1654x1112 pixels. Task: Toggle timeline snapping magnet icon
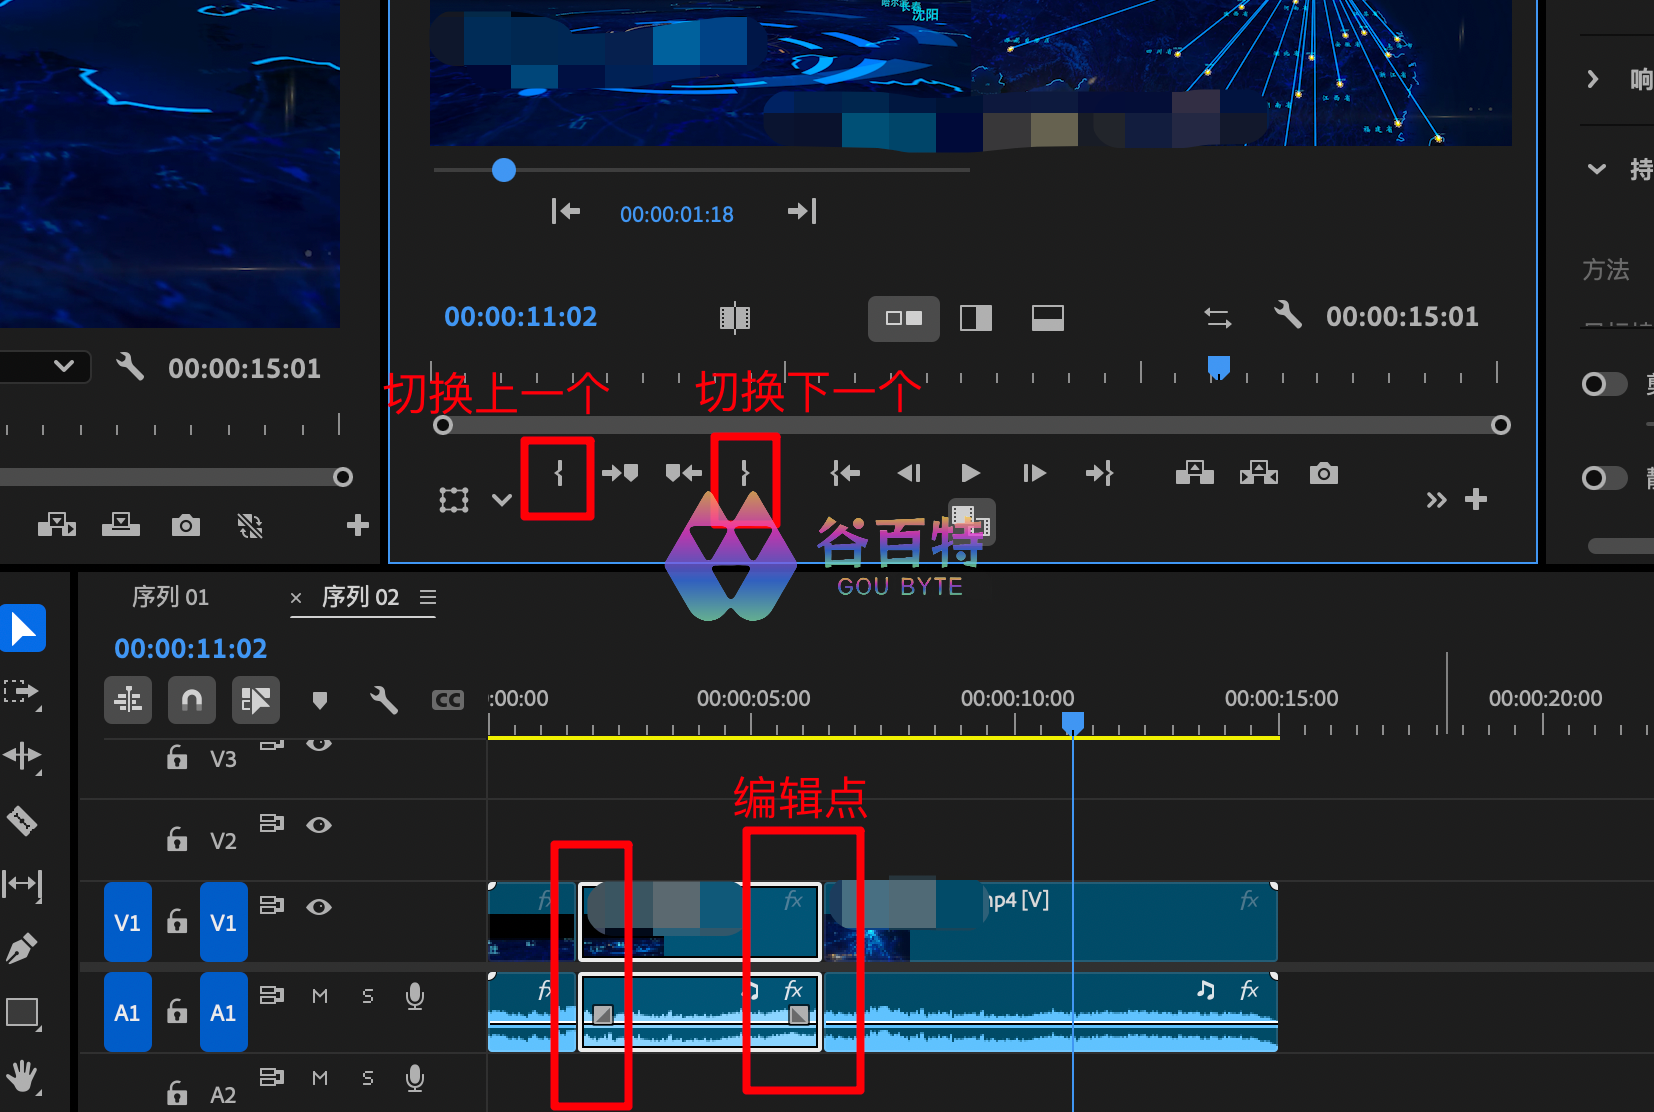click(x=191, y=700)
